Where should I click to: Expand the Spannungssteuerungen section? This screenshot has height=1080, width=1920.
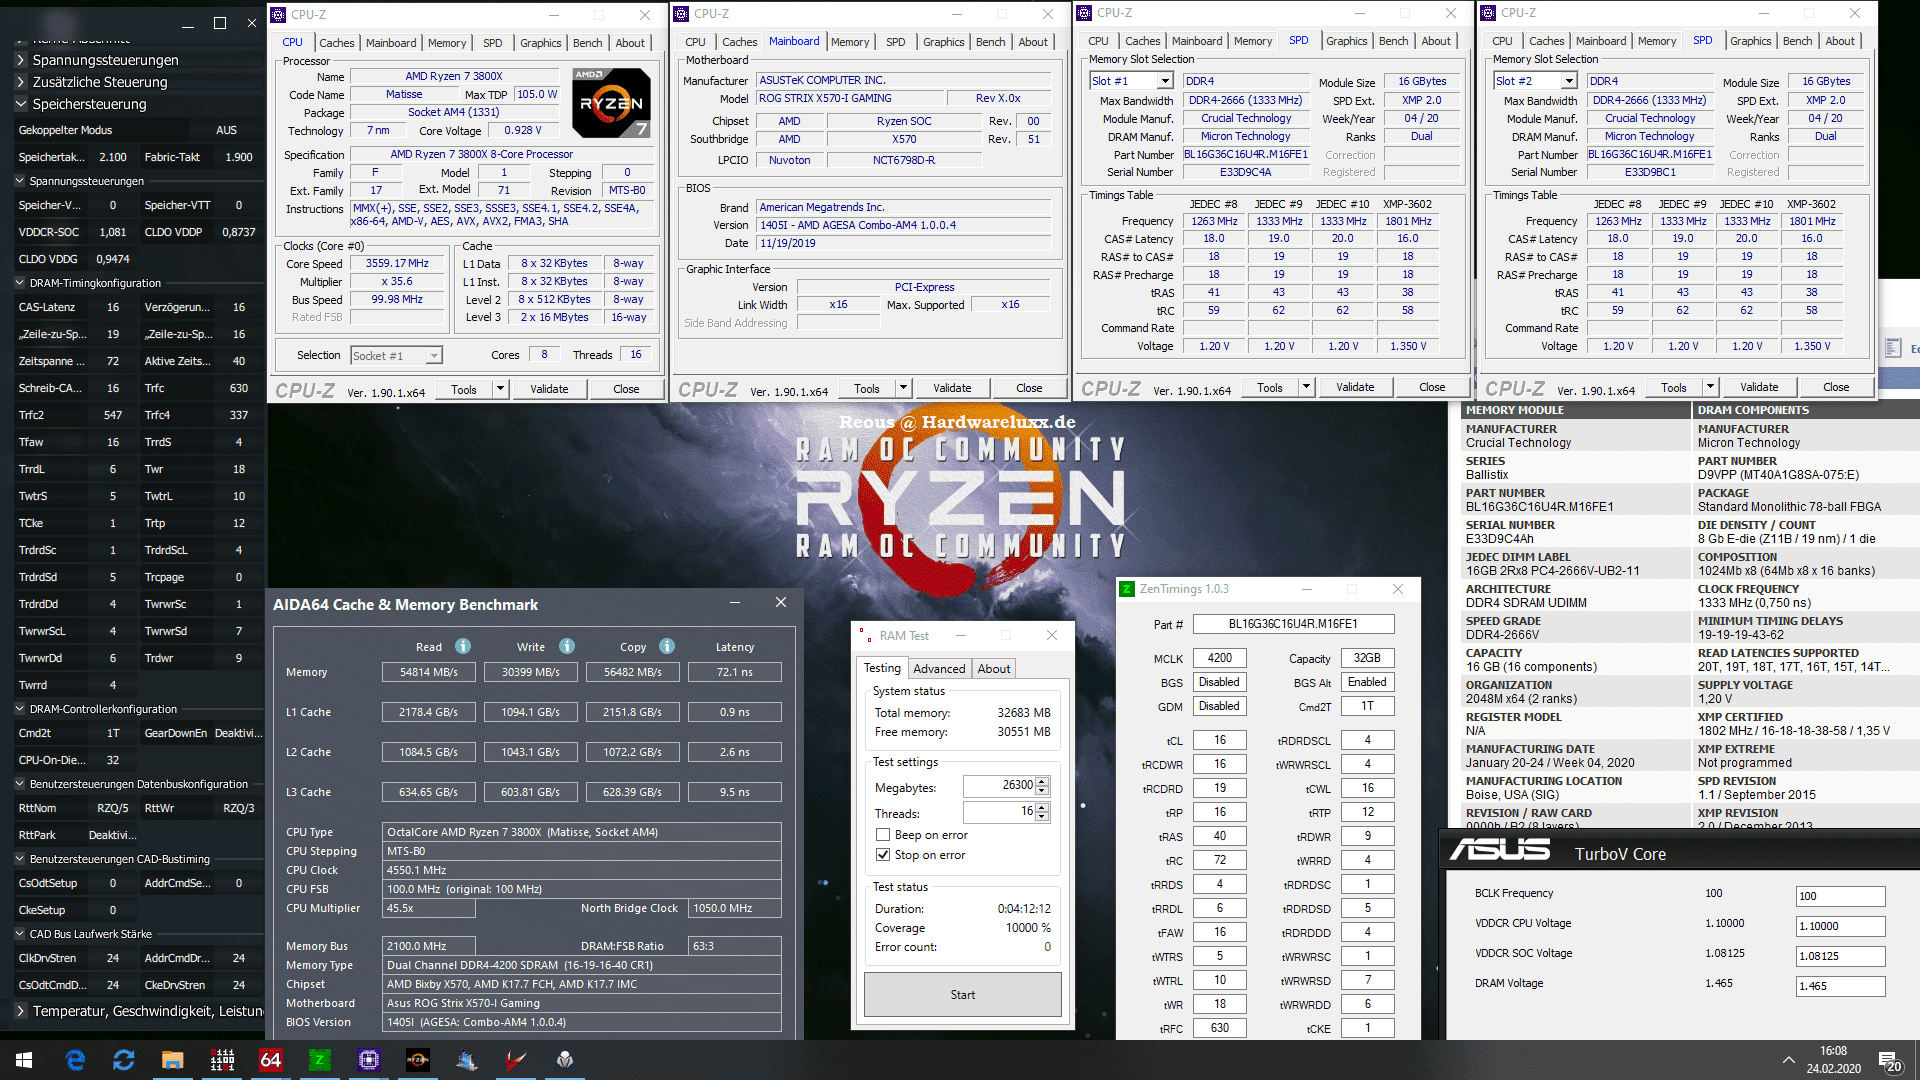(x=21, y=60)
